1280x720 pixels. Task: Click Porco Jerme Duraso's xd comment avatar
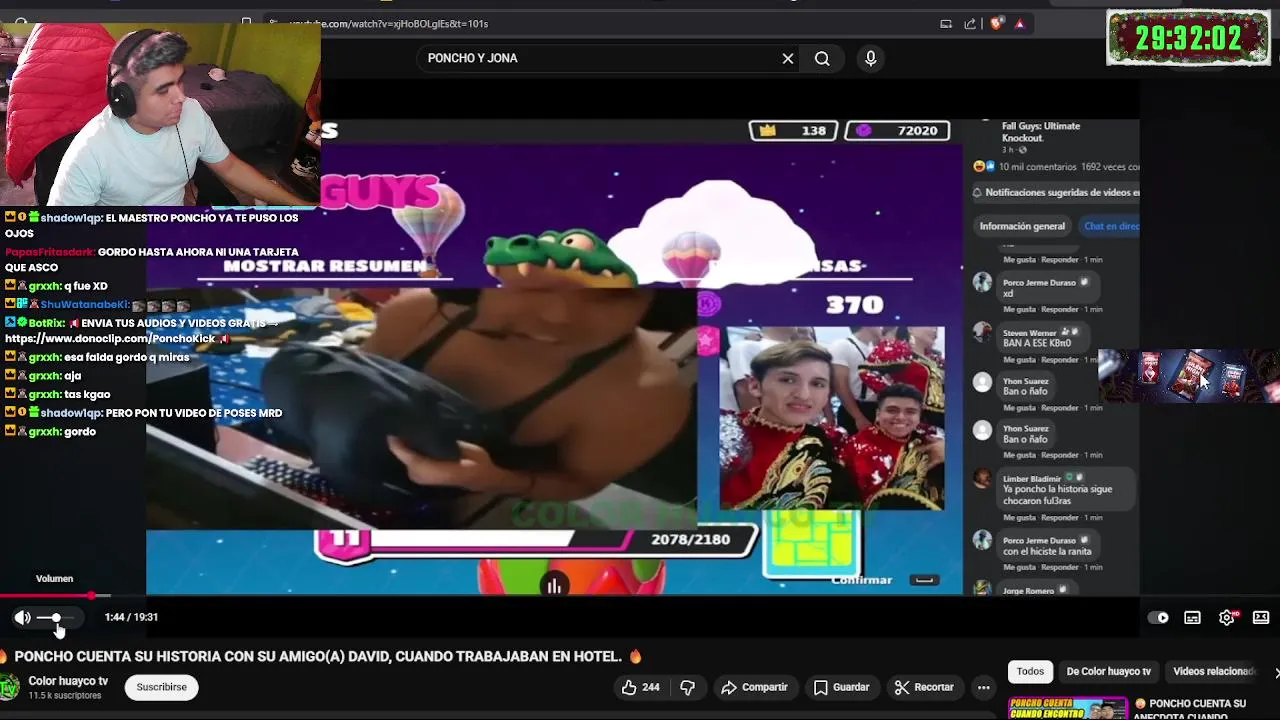(x=983, y=283)
